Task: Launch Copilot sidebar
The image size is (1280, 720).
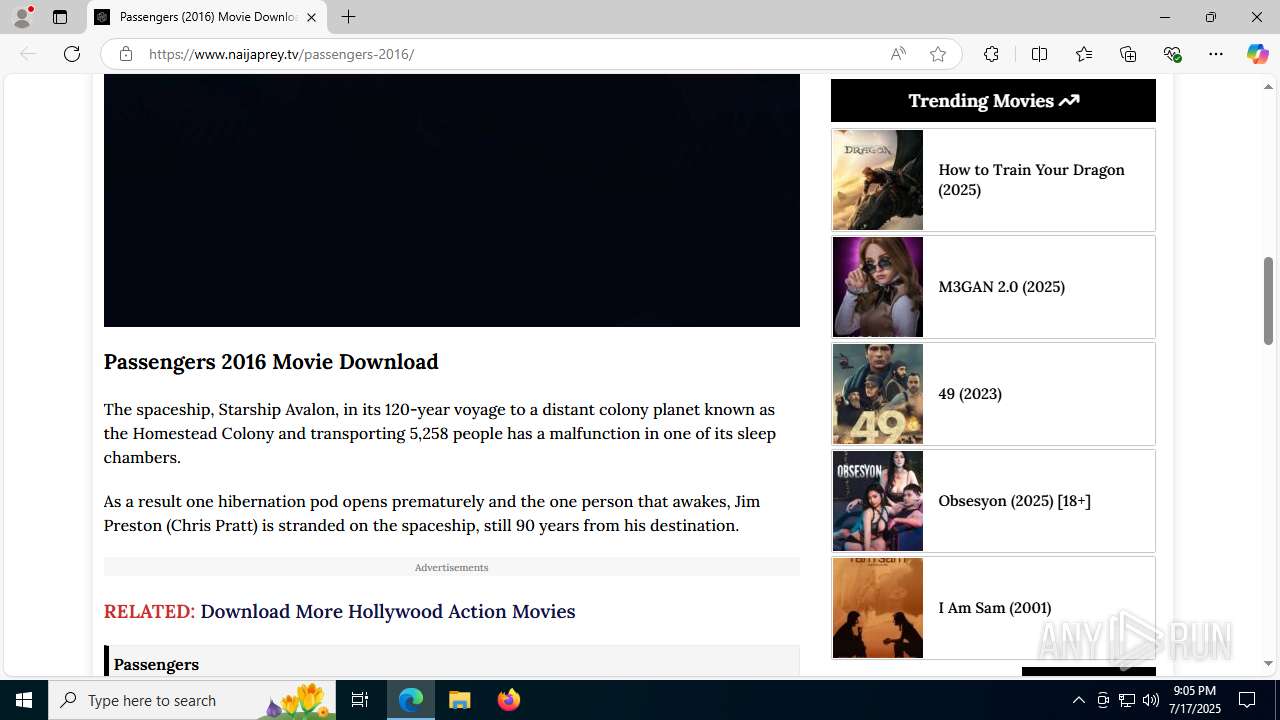Action: 1257,54
